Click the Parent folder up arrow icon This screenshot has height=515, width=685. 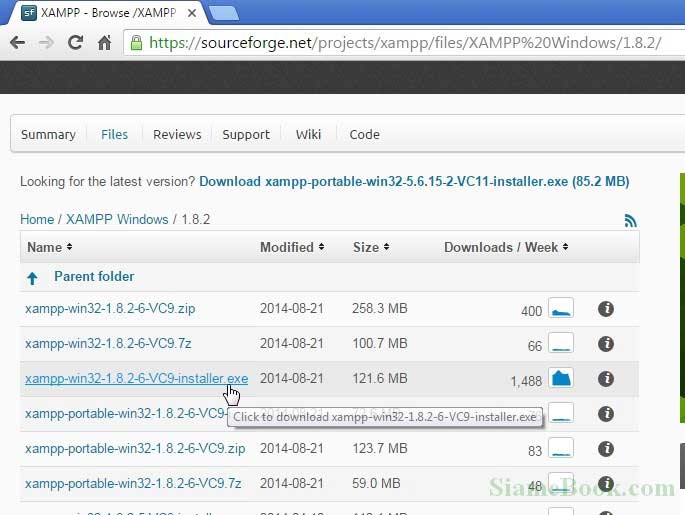tap(32, 278)
